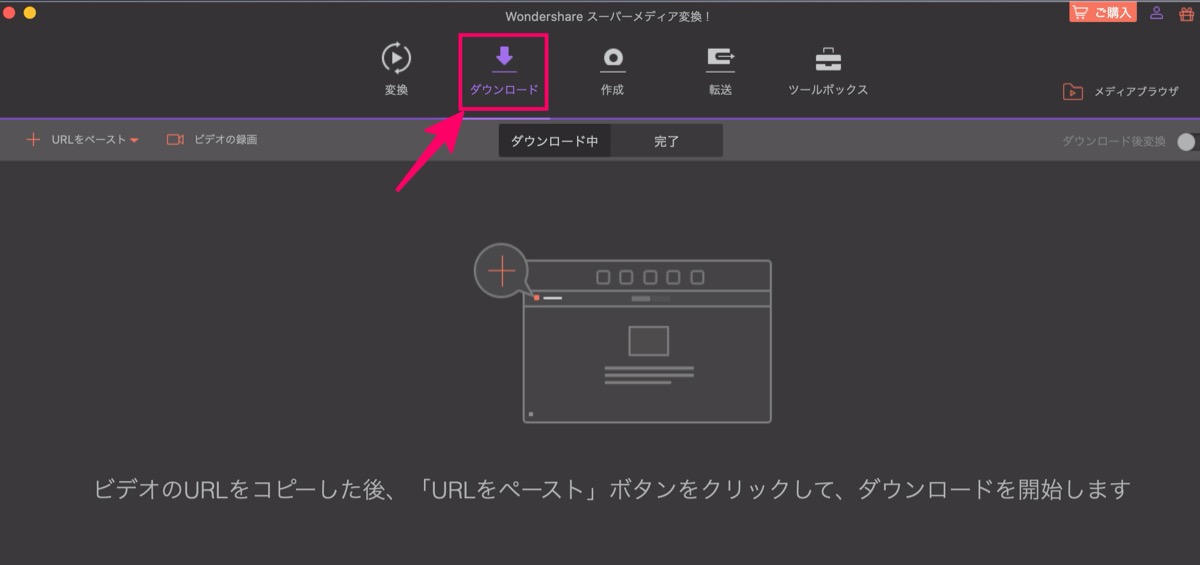Click the large plus circle illustration

pos(501,270)
